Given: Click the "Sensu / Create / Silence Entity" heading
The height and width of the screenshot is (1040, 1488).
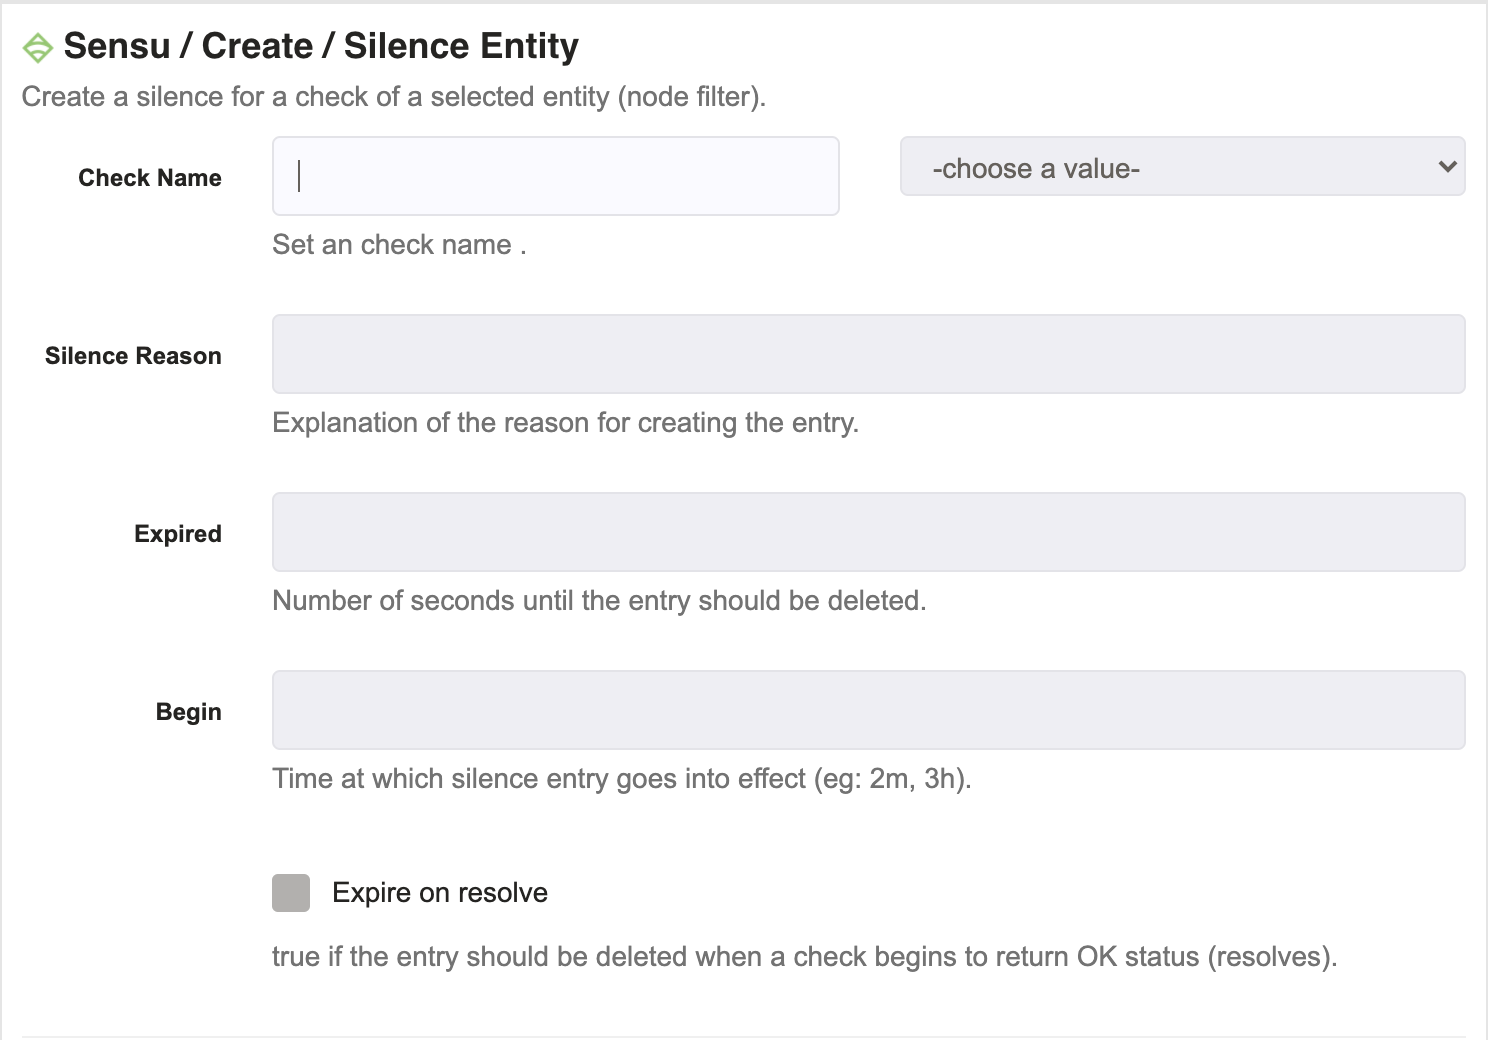Looking at the screenshot, I should [321, 46].
